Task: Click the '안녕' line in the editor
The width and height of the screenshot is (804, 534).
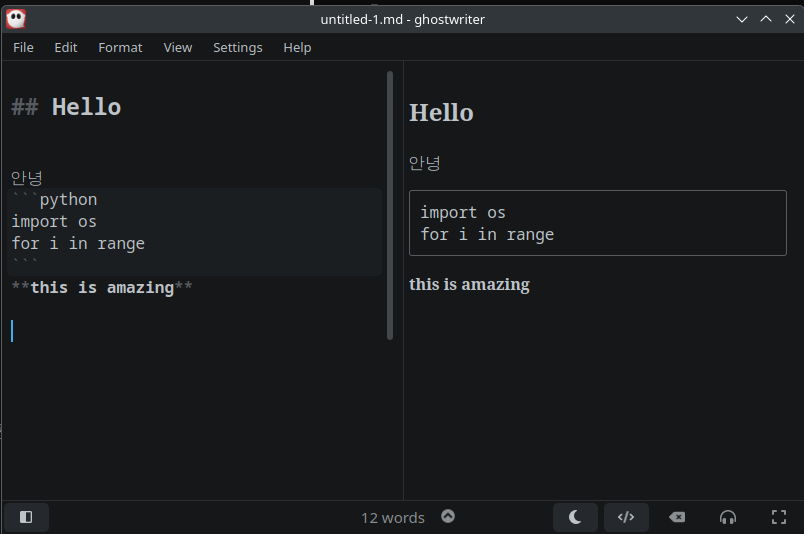Action: point(27,177)
